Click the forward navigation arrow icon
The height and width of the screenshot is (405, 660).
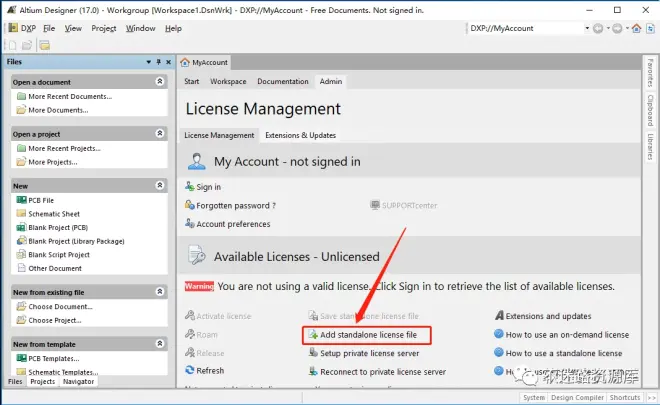click(x=617, y=28)
